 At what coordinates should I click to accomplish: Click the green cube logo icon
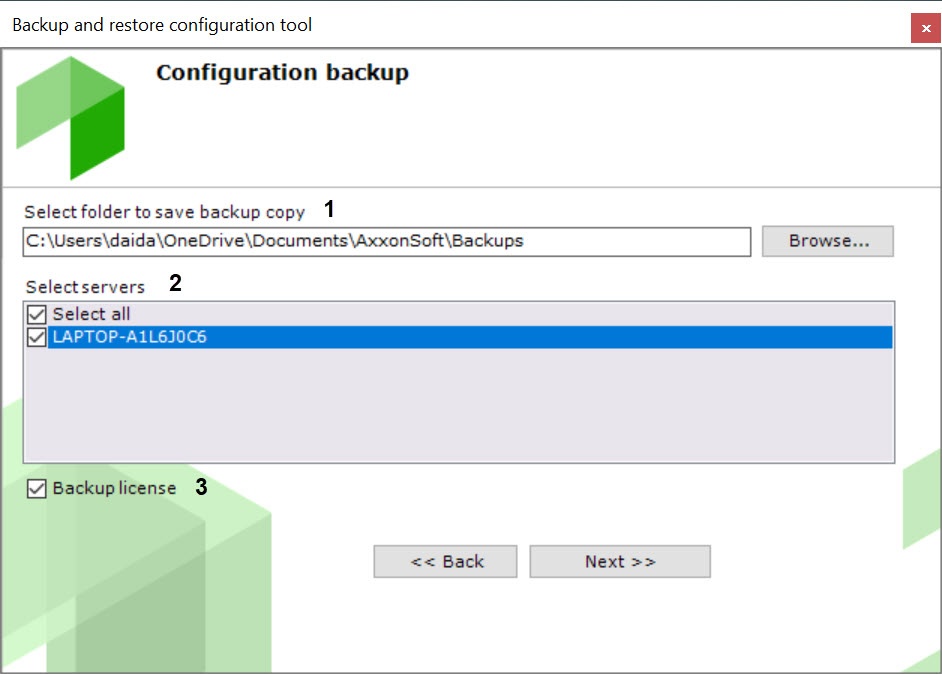click(x=71, y=116)
